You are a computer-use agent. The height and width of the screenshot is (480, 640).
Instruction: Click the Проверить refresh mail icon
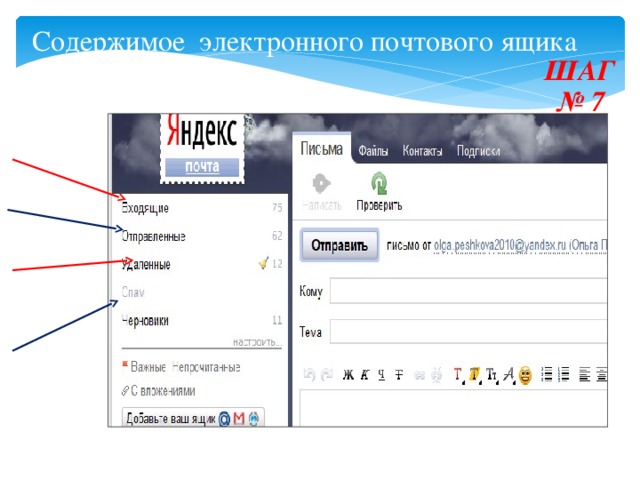click(379, 184)
